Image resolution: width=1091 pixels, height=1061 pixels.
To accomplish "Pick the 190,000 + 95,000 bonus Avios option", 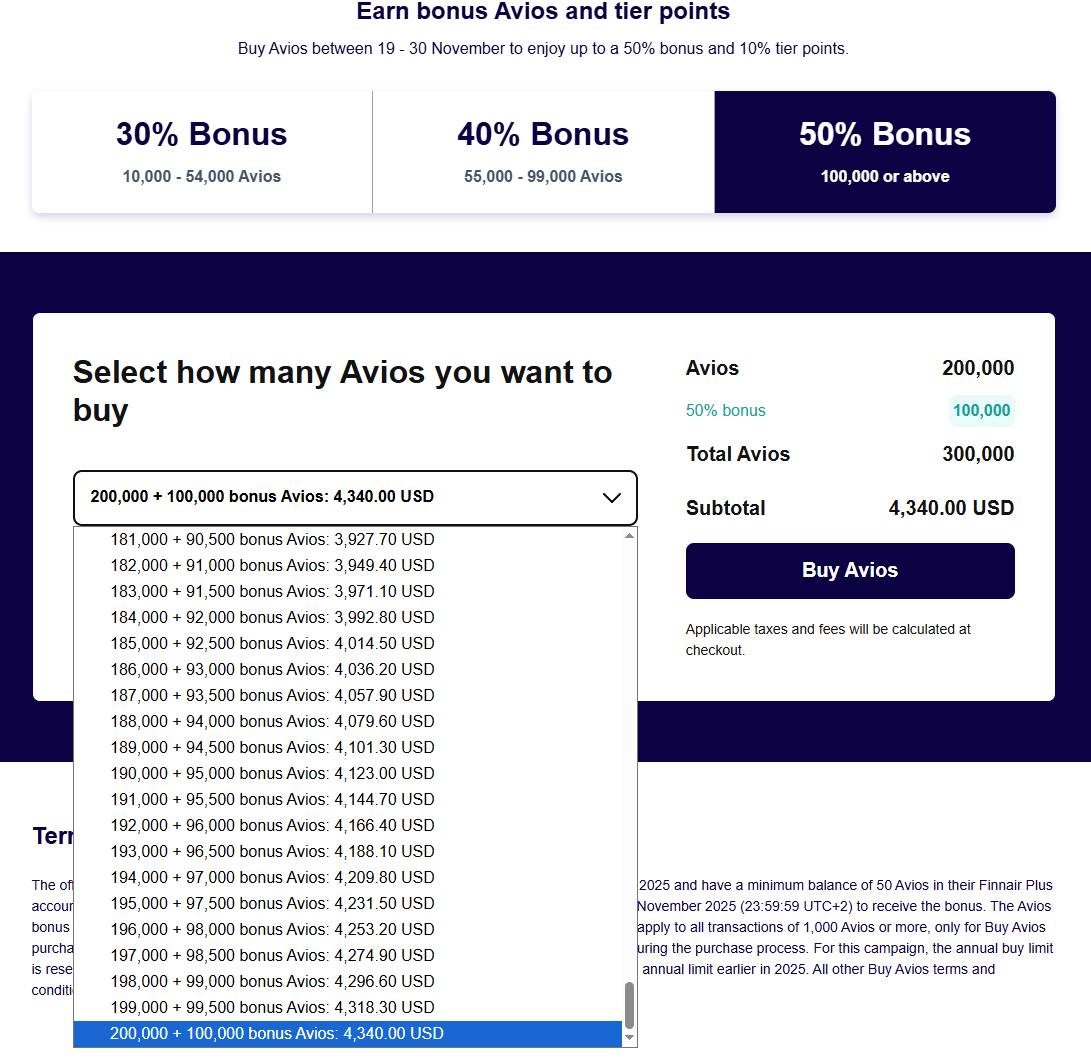I will [x=272, y=773].
